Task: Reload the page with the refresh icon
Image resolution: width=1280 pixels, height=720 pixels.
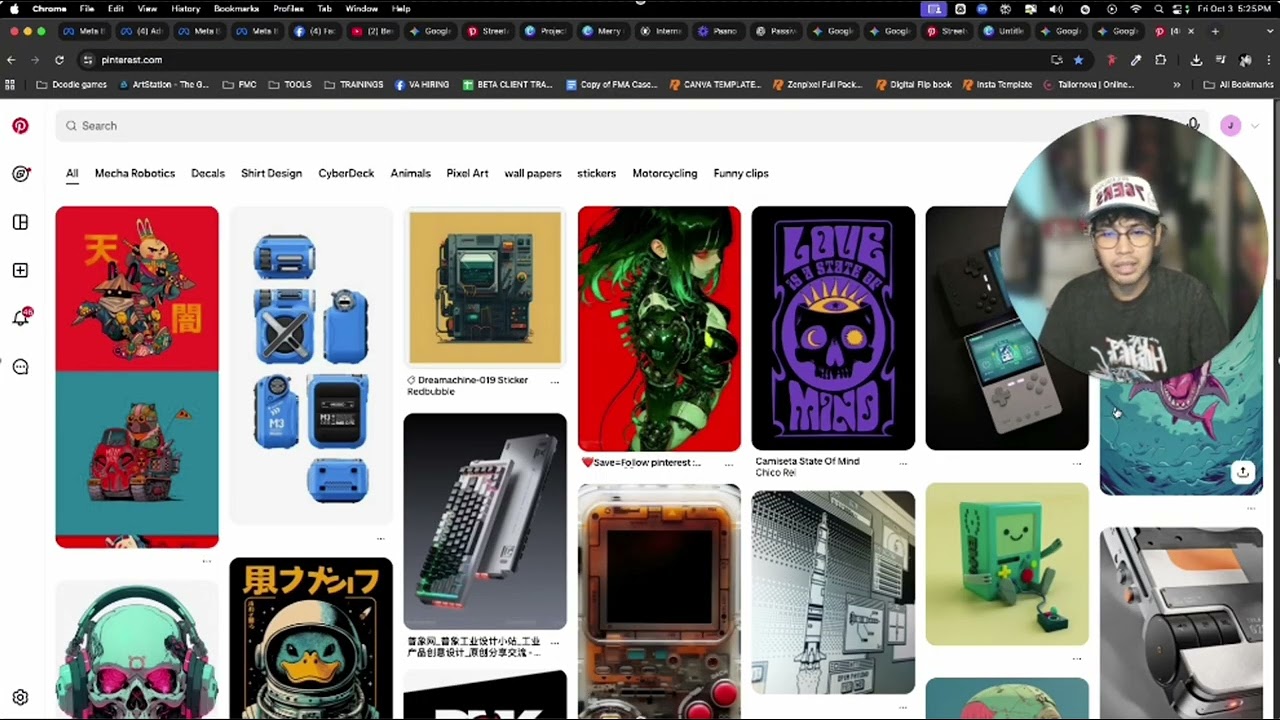Action: [x=59, y=60]
